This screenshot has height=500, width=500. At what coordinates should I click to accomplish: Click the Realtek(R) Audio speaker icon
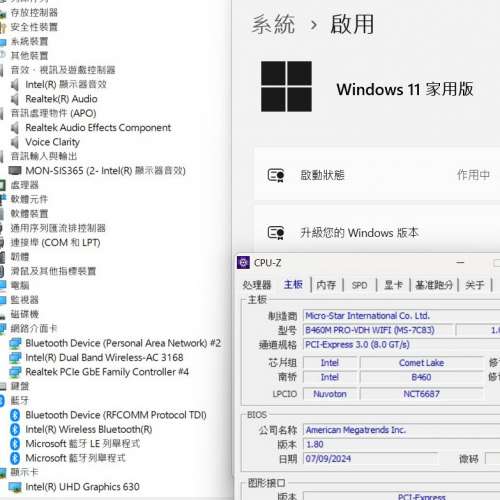coord(15,99)
